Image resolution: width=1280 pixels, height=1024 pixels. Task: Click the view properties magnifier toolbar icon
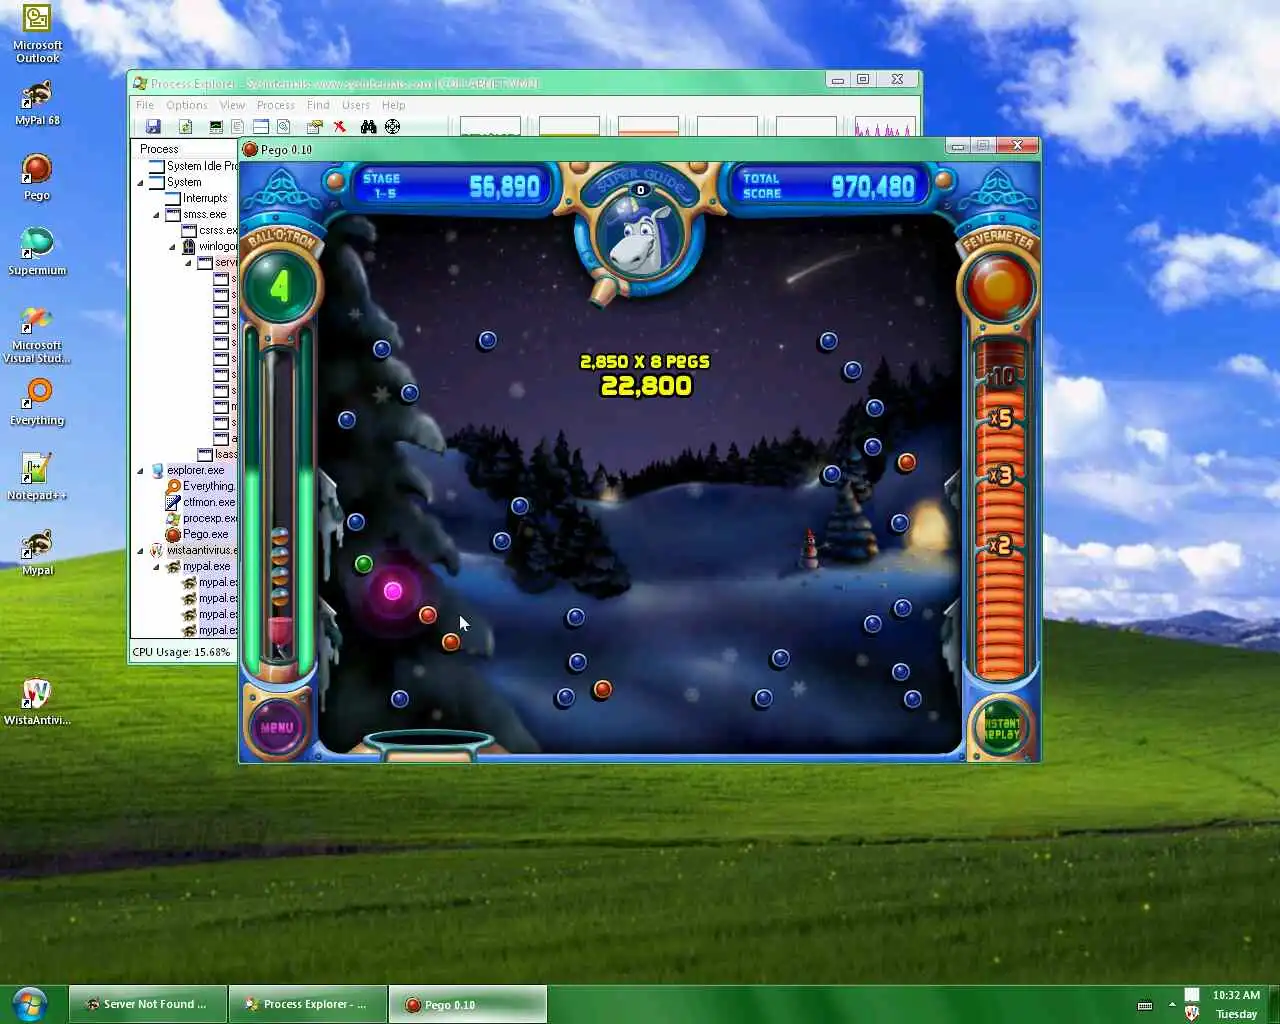click(284, 127)
